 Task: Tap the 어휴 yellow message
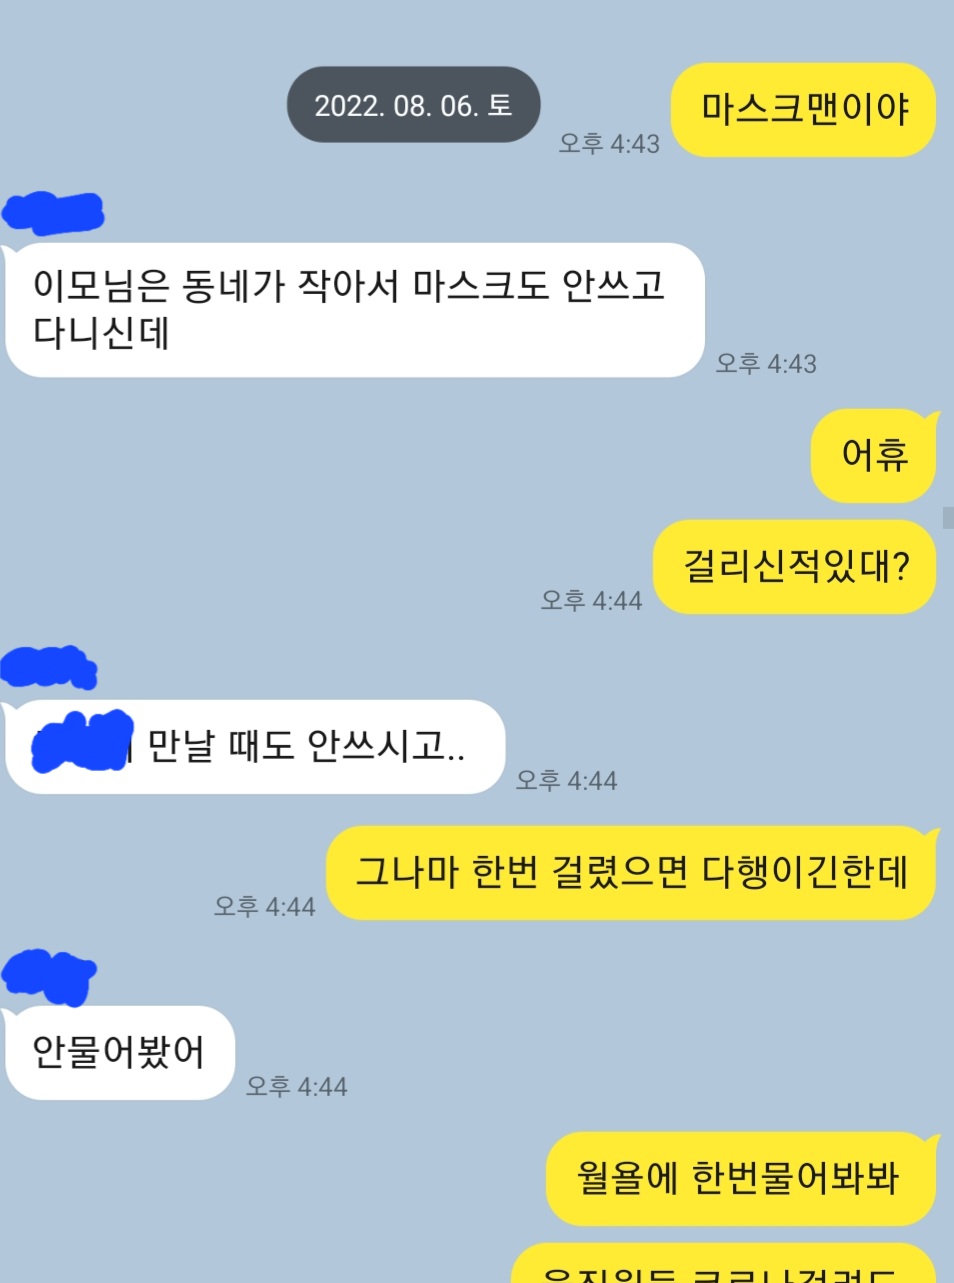point(874,455)
